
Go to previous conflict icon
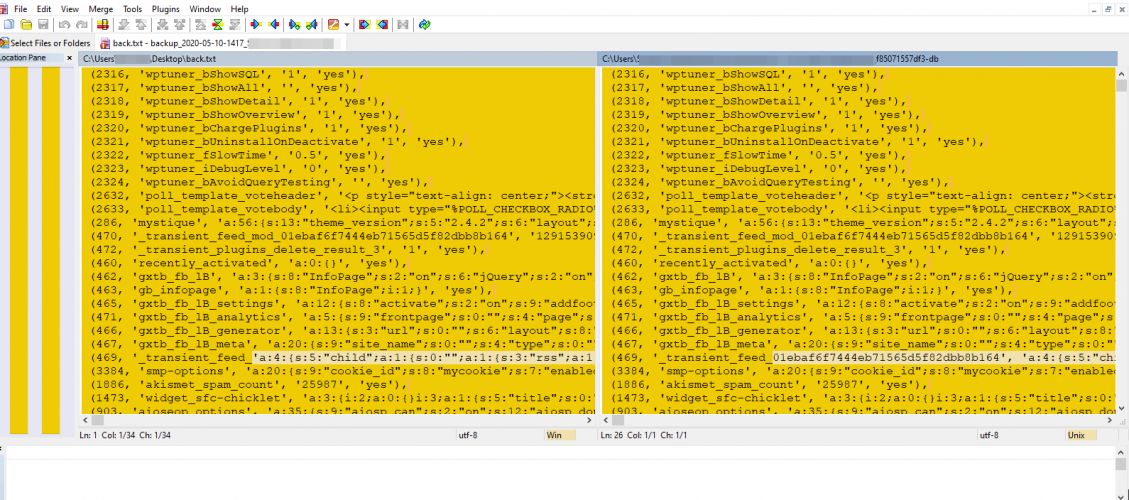click(180, 24)
